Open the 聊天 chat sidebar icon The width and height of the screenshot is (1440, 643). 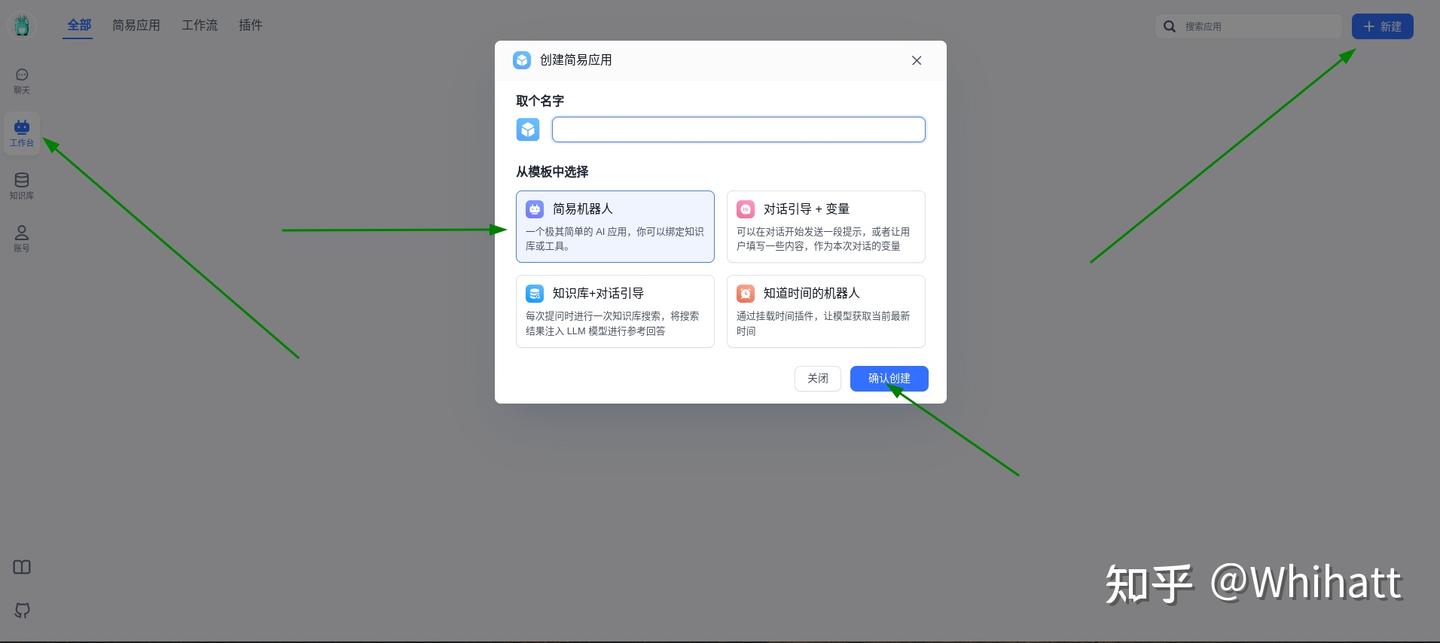tap(22, 81)
